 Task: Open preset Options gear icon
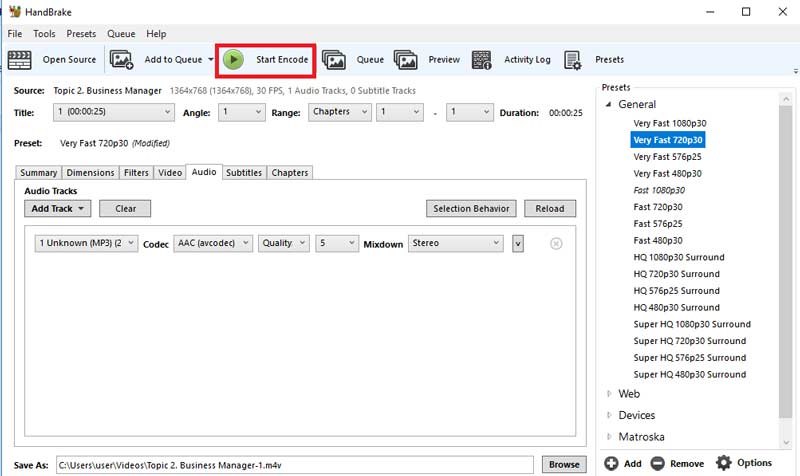[723, 463]
